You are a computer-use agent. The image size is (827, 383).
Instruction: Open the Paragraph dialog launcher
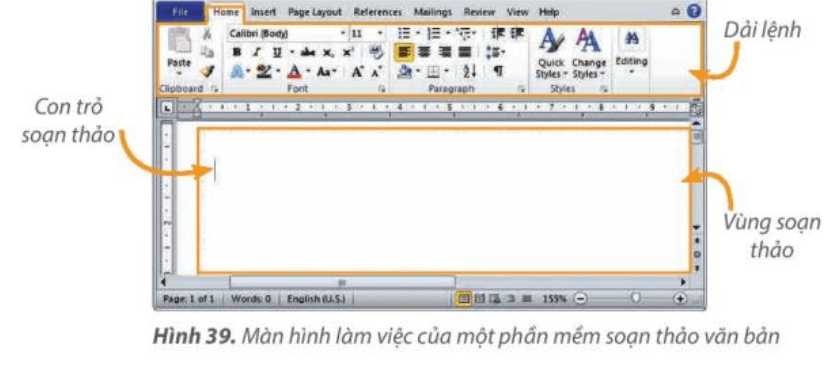(x=521, y=90)
